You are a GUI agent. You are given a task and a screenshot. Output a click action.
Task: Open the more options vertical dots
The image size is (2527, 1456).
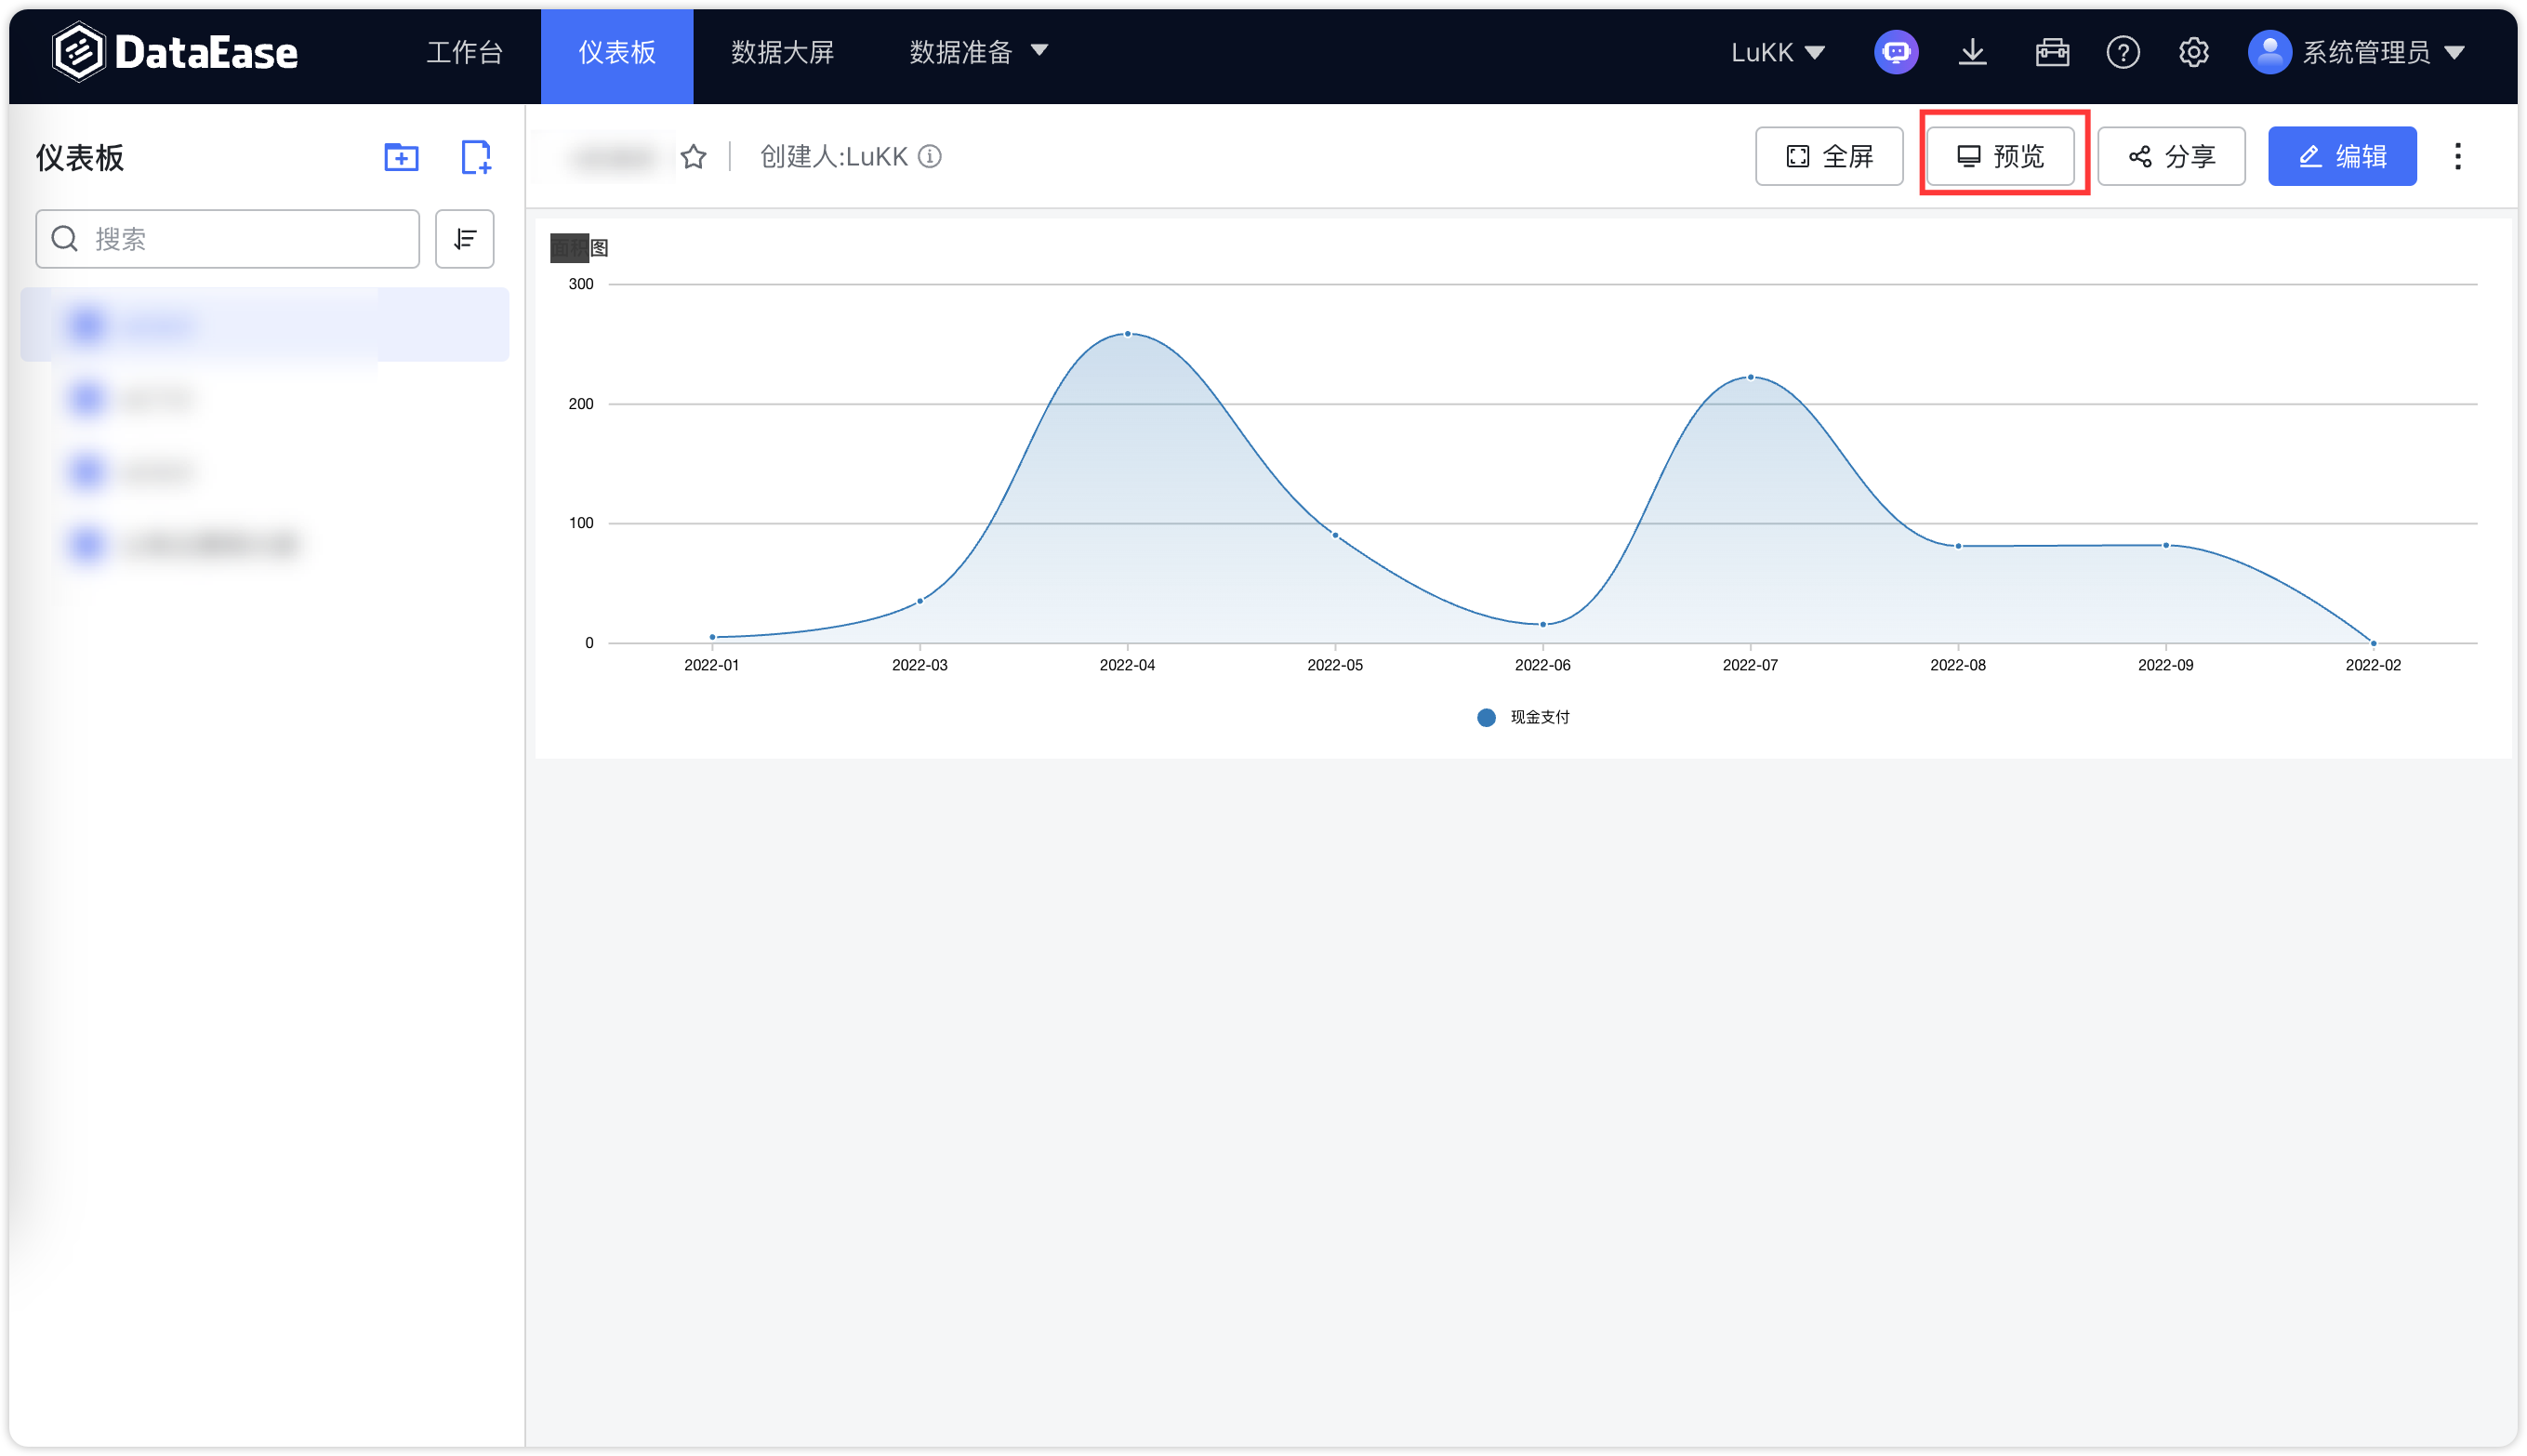pos(2458,156)
